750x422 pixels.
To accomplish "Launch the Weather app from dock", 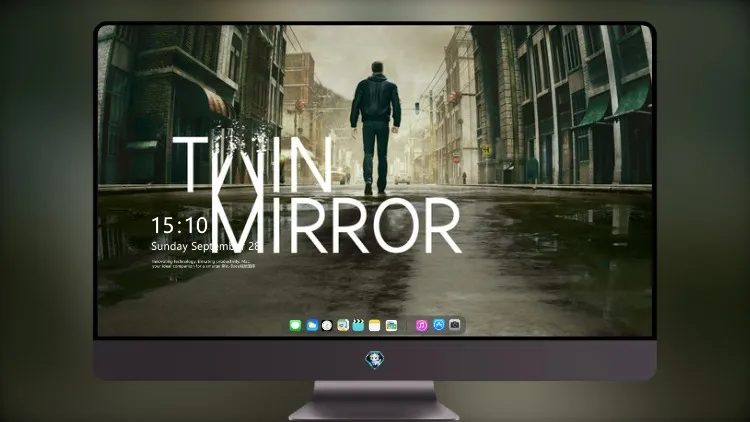I will [312, 325].
